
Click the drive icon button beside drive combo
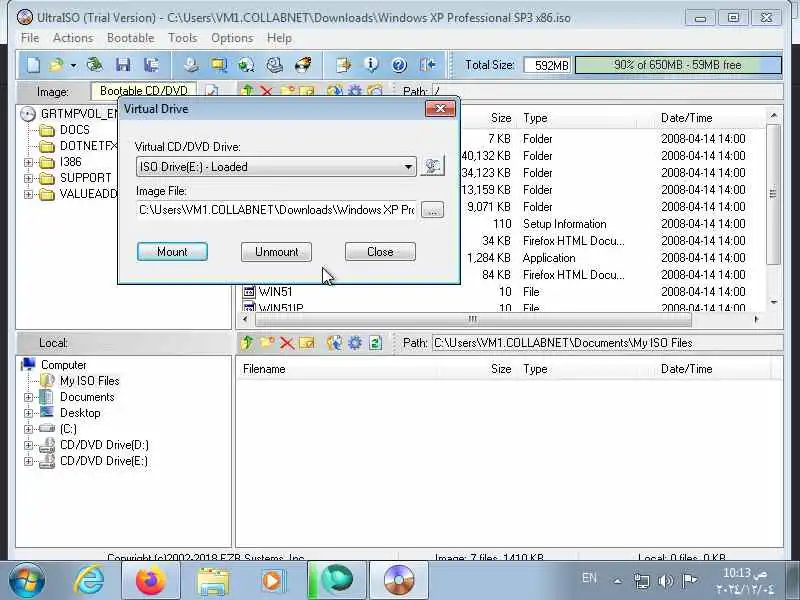click(x=432, y=166)
